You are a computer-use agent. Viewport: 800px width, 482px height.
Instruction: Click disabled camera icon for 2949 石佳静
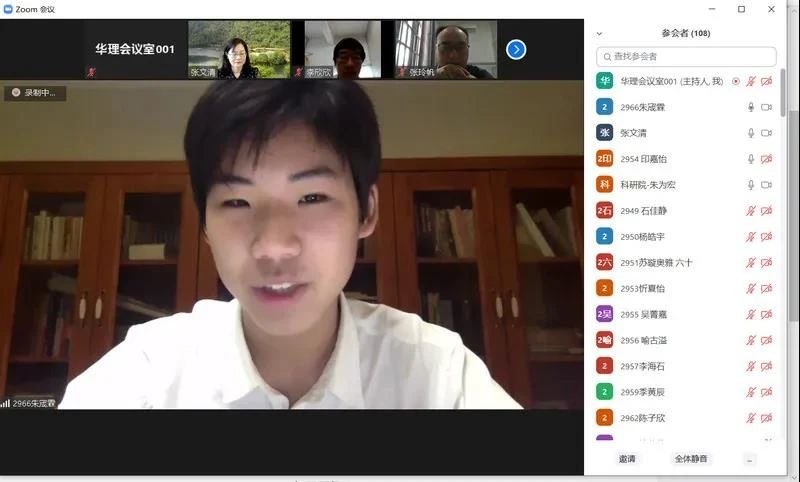[x=766, y=211]
